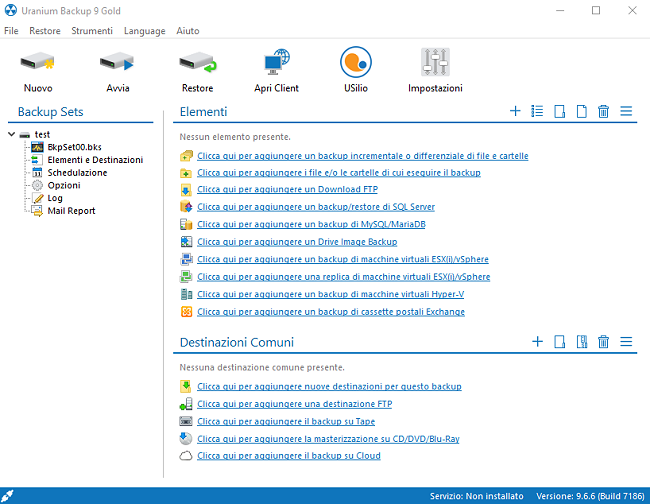
Task: Select Log in the tree
Action: 55,198
